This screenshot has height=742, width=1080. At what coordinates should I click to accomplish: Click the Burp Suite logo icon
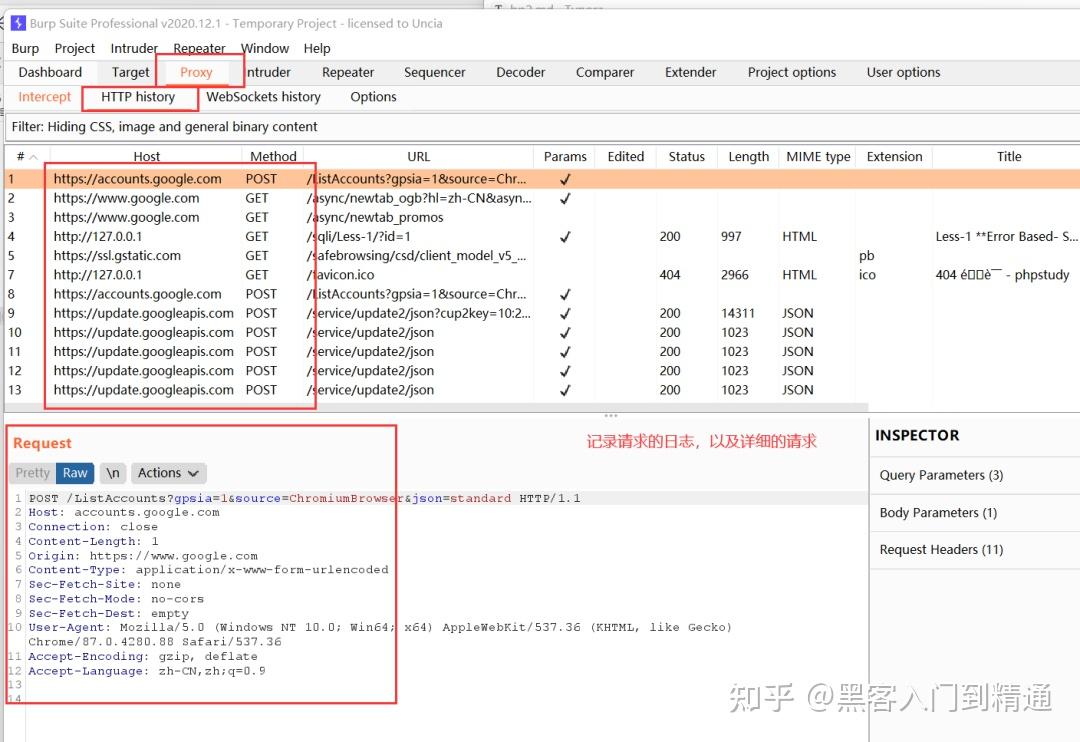[x=18, y=23]
